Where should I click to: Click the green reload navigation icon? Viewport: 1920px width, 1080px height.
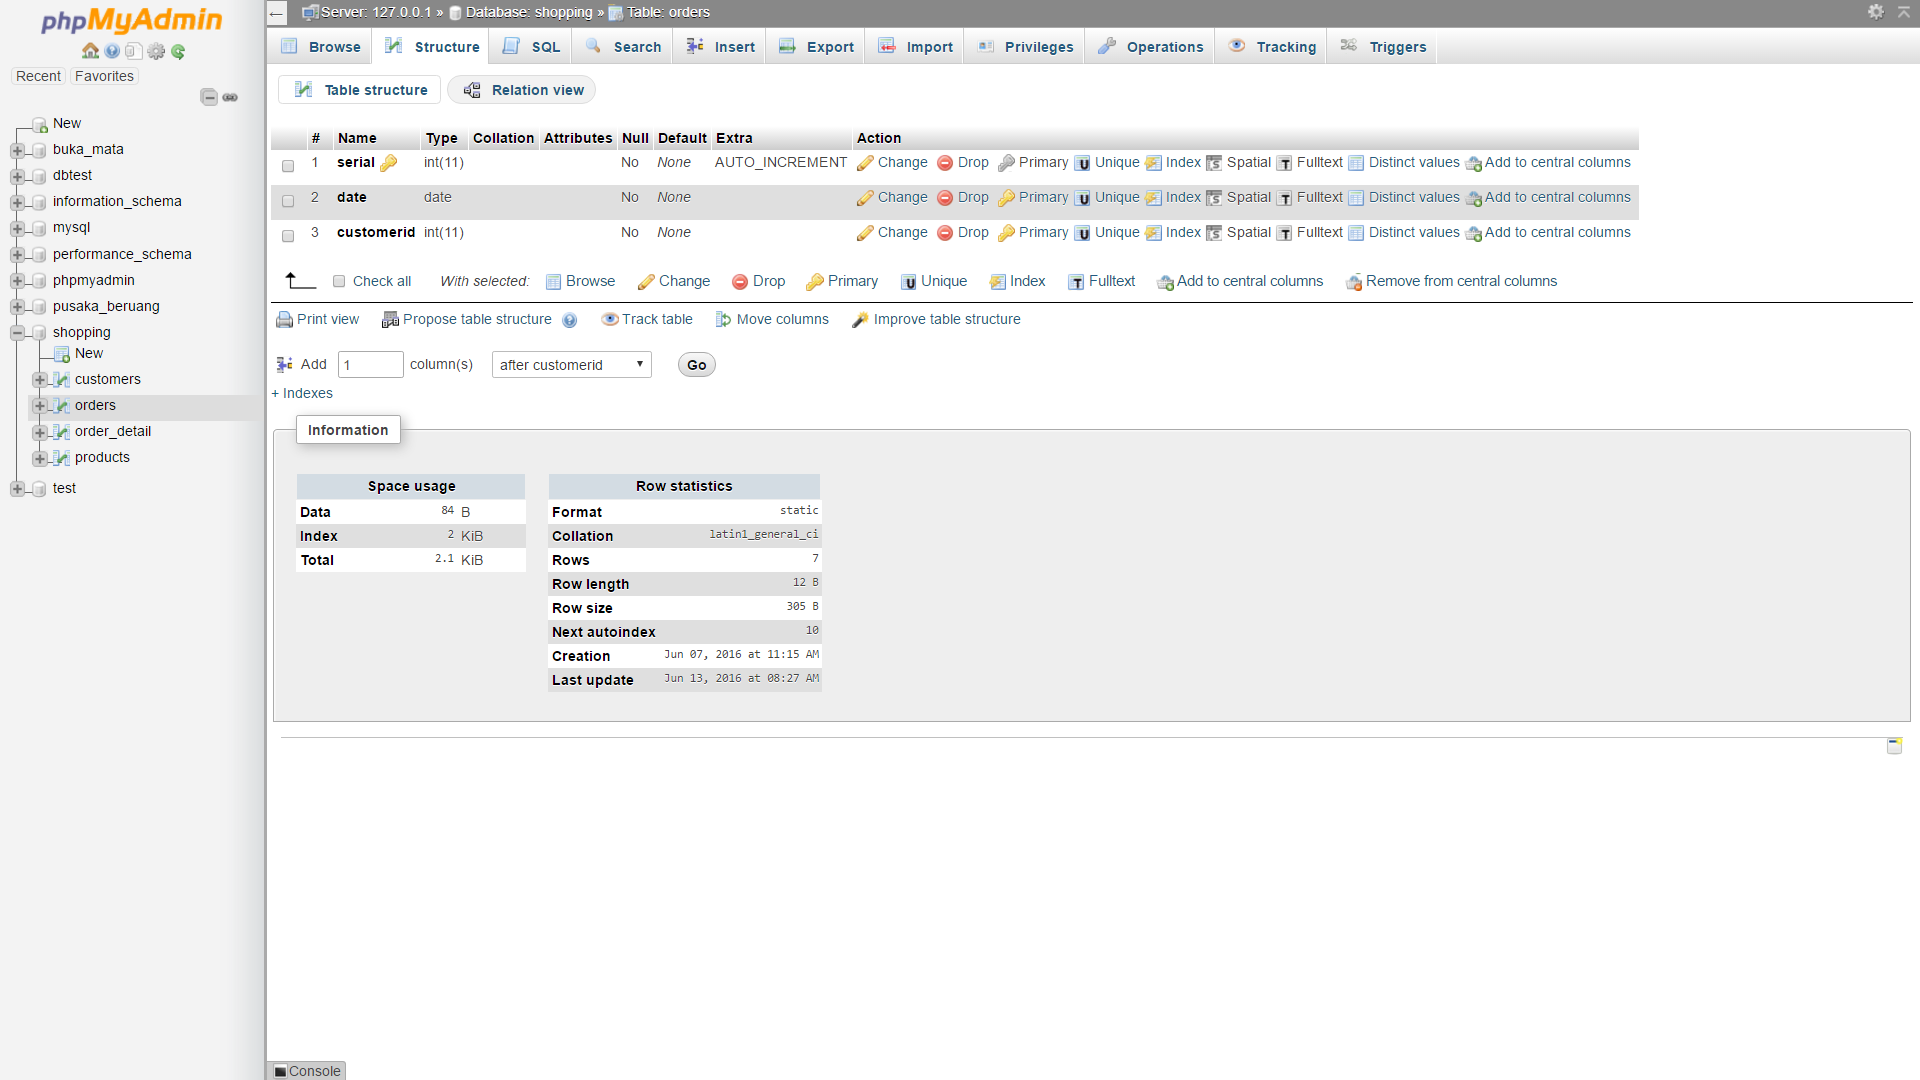[x=178, y=51]
